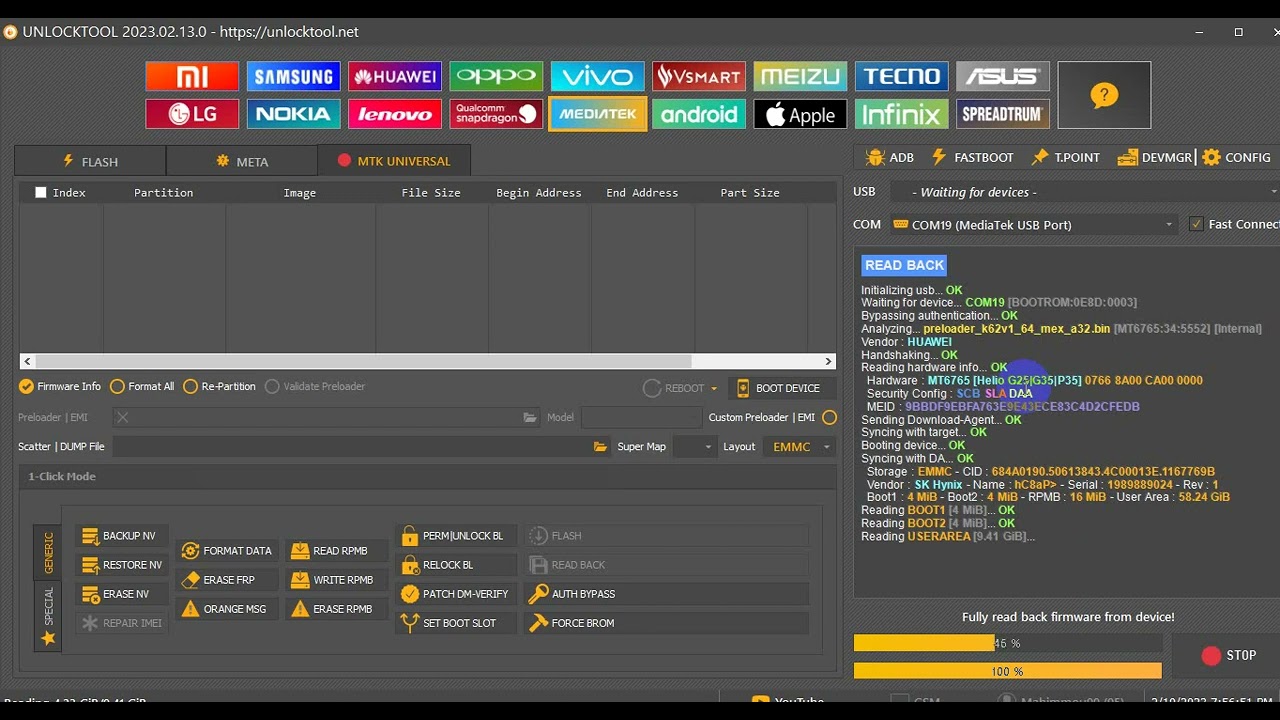This screenshot has height=720, width=1280.
Task: Open the help question mark tile
Action: [1104, 95]
